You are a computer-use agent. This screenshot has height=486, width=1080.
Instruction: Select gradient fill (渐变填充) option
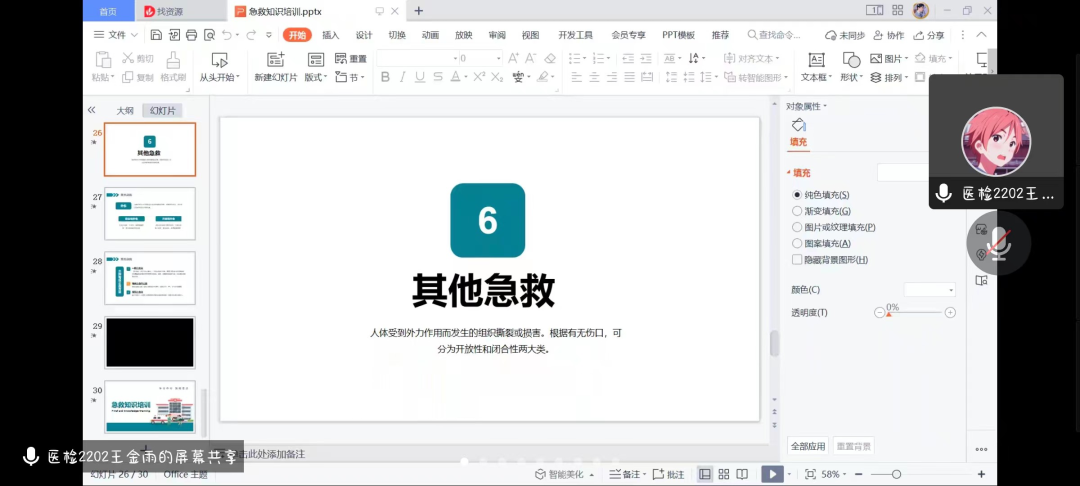tap(797, 211)
